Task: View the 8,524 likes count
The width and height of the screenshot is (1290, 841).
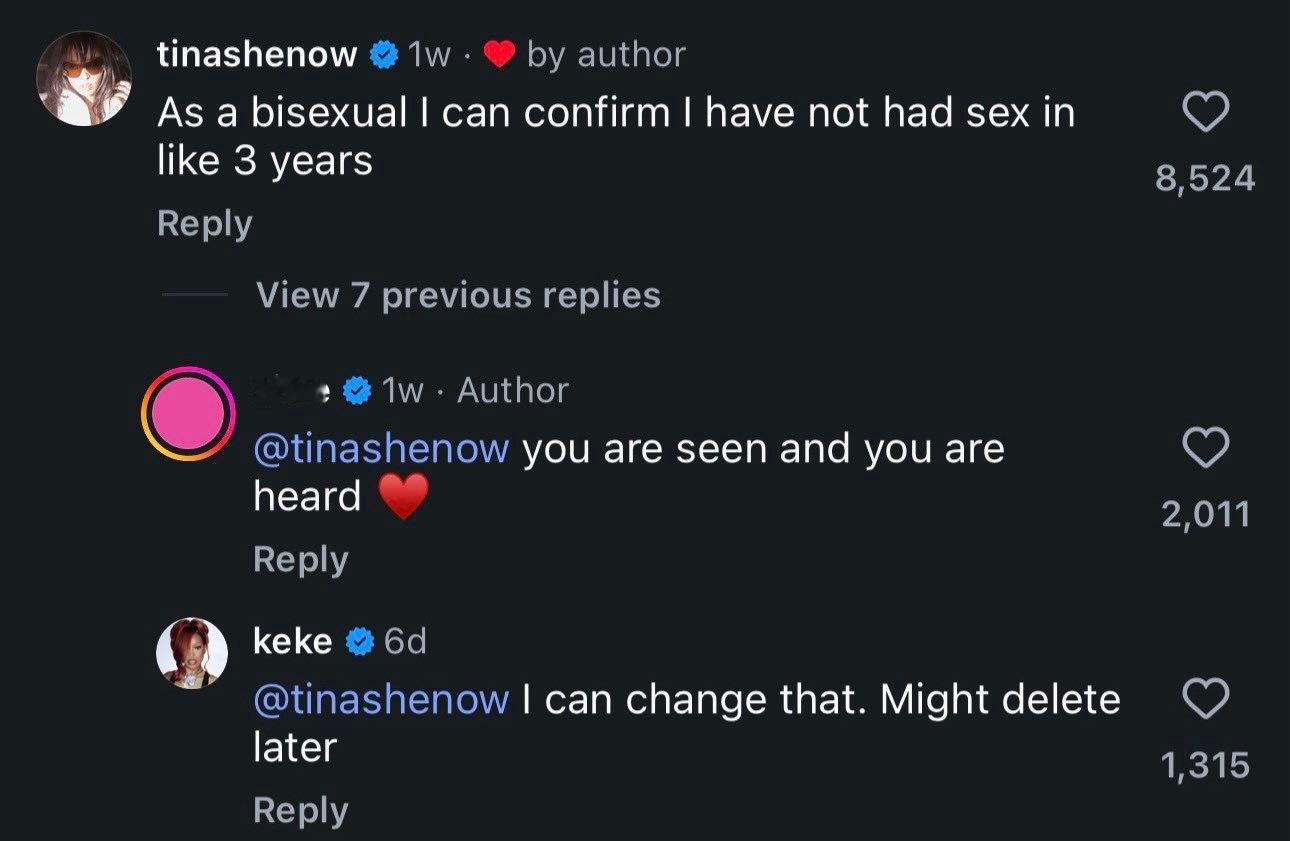Action: coord(1205,179)
